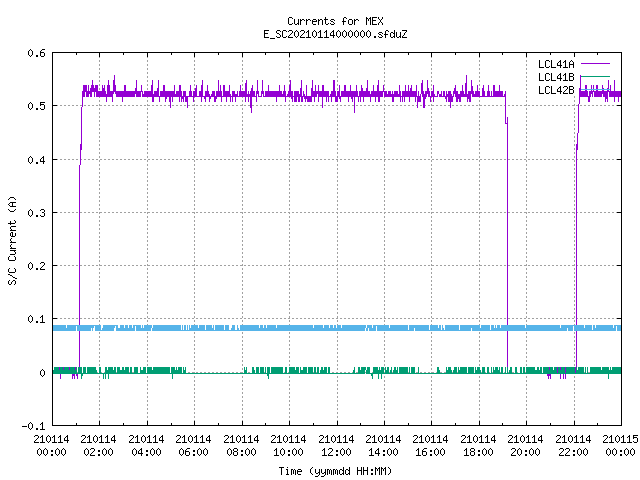Click the x-axis label 'Time (yymmdd HH:MM)'
Image resolution: width=640 pixels, height=480 pixels.
pyautogui.click(x=335, y=471)
